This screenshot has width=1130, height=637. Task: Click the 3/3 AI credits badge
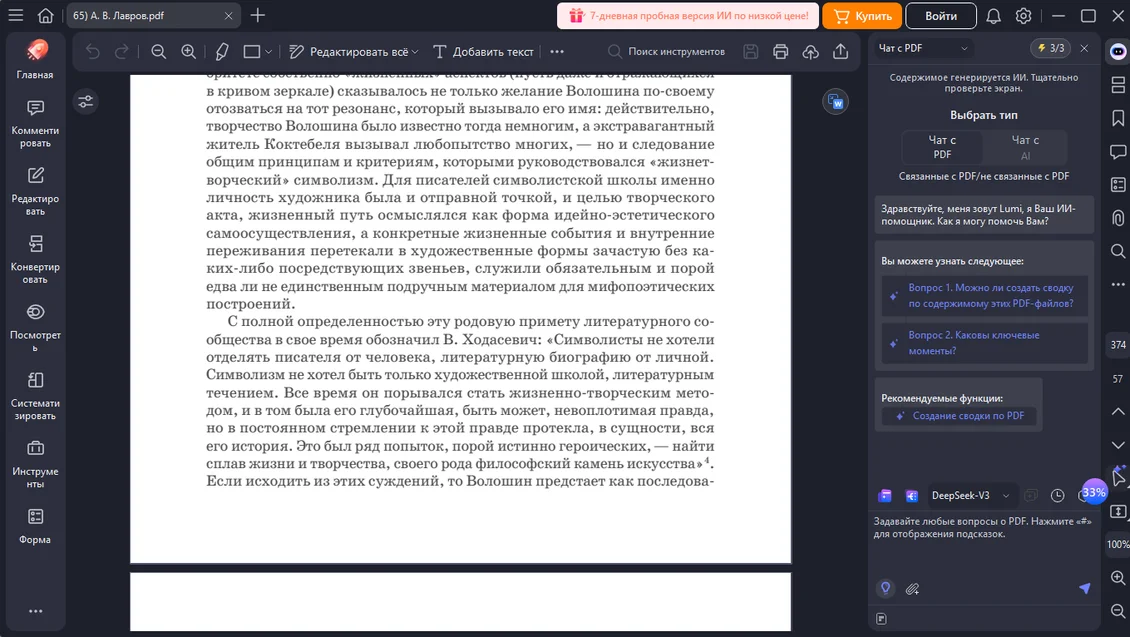(1051, 48)
